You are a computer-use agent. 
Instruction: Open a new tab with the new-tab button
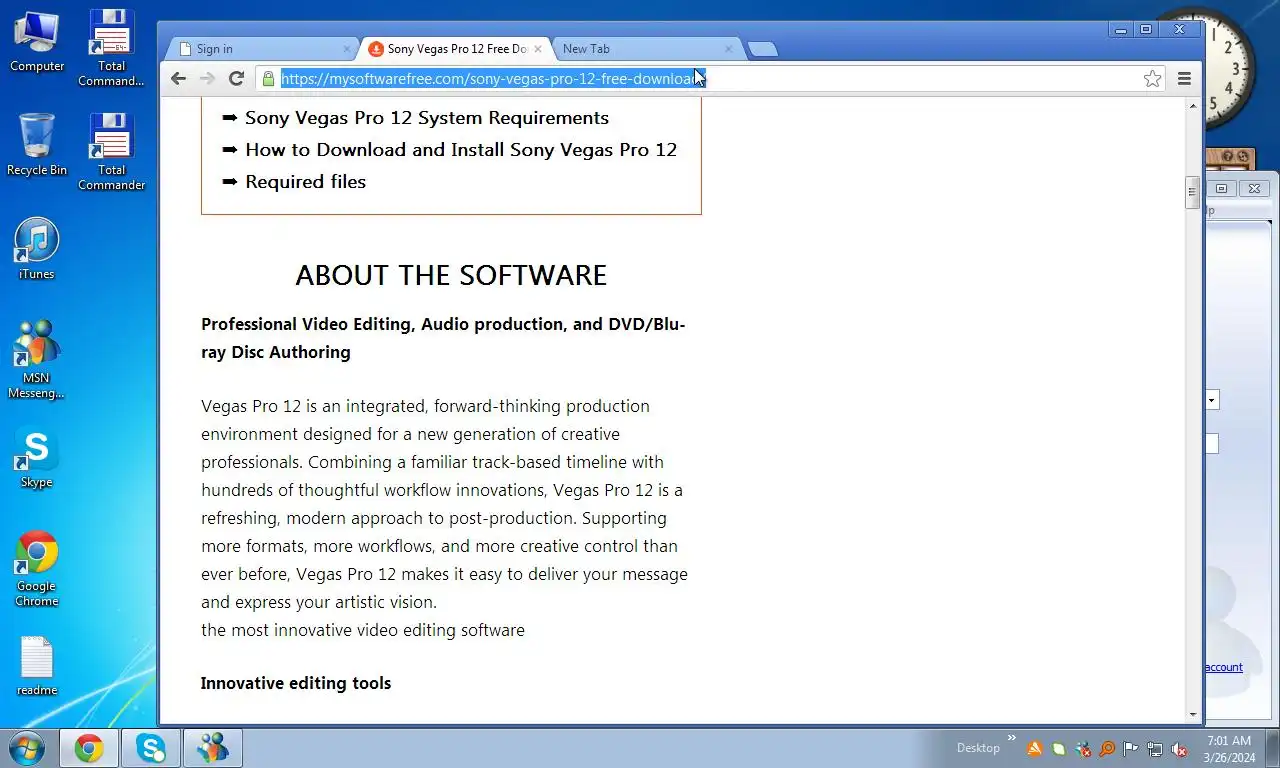click(x=762, y=49)
